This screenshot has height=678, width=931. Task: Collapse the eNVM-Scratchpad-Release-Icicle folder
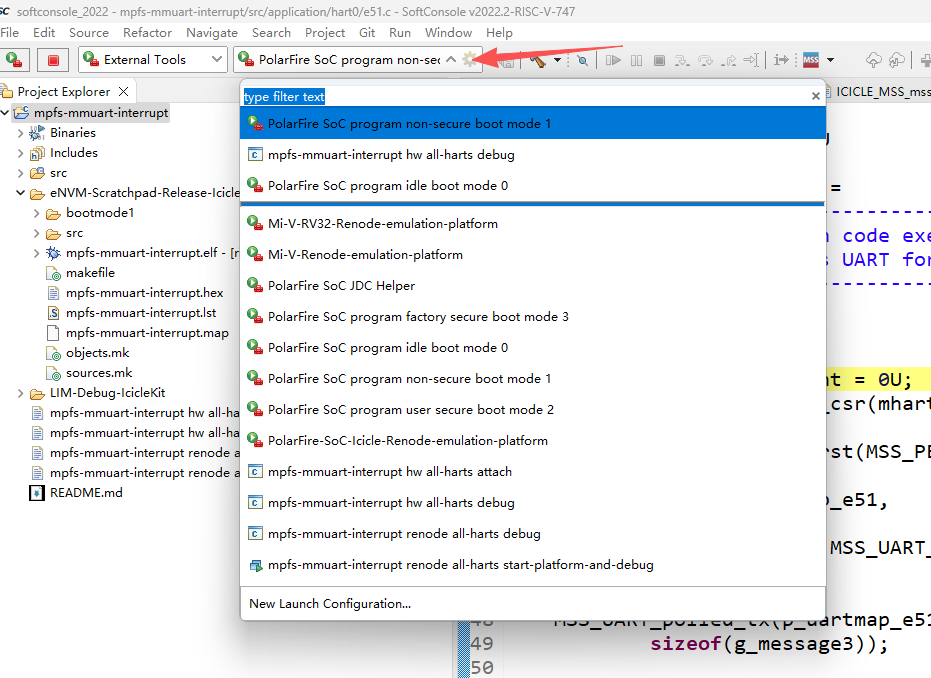(x=21, y=193)
